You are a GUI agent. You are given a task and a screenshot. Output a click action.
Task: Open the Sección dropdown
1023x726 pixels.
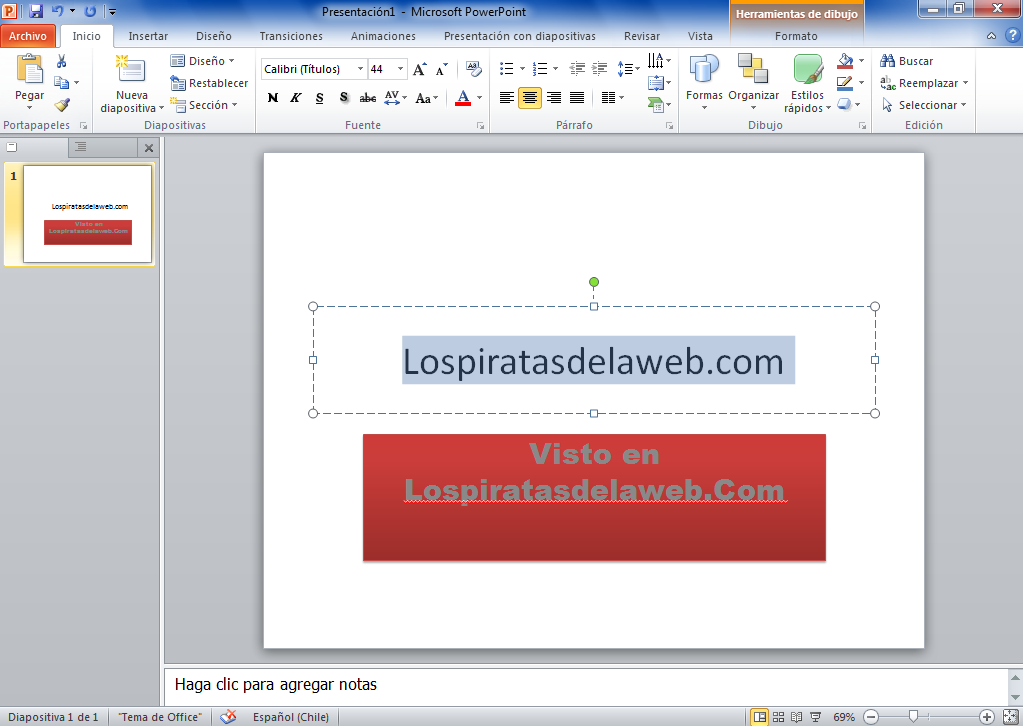pyautogui.click(x=204, y=104)
